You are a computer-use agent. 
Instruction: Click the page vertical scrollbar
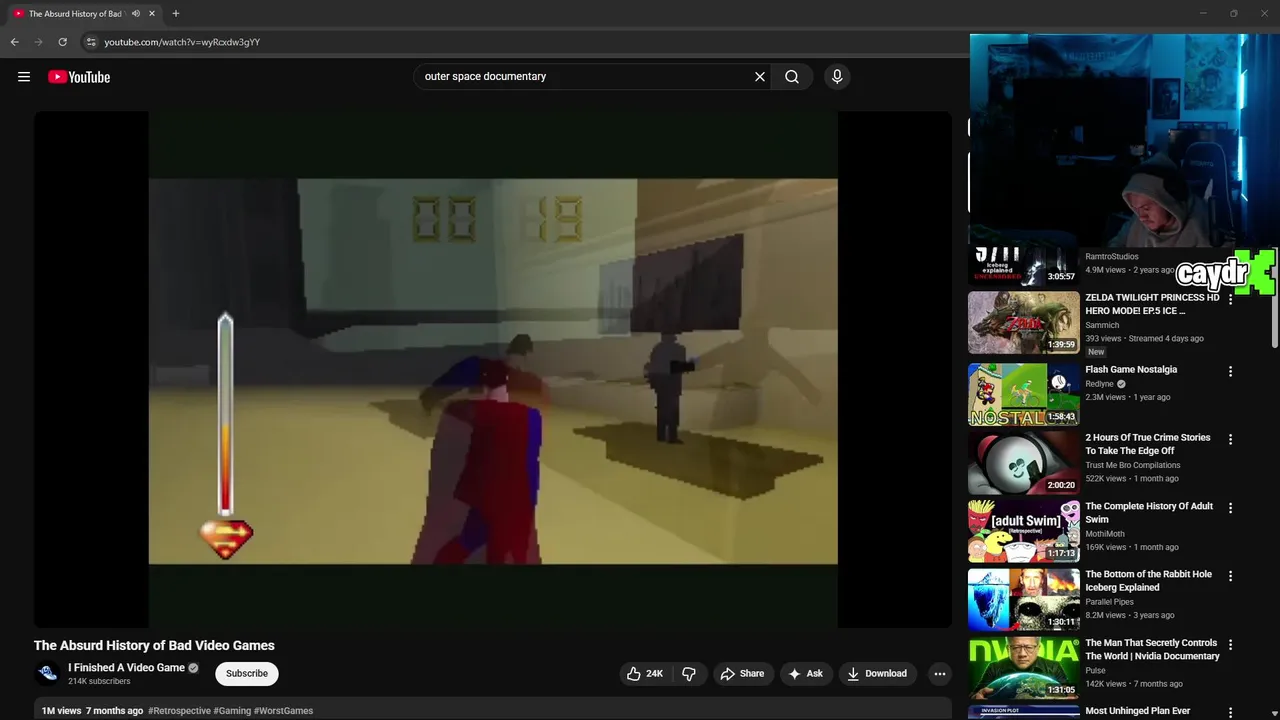pos(1274,300)
